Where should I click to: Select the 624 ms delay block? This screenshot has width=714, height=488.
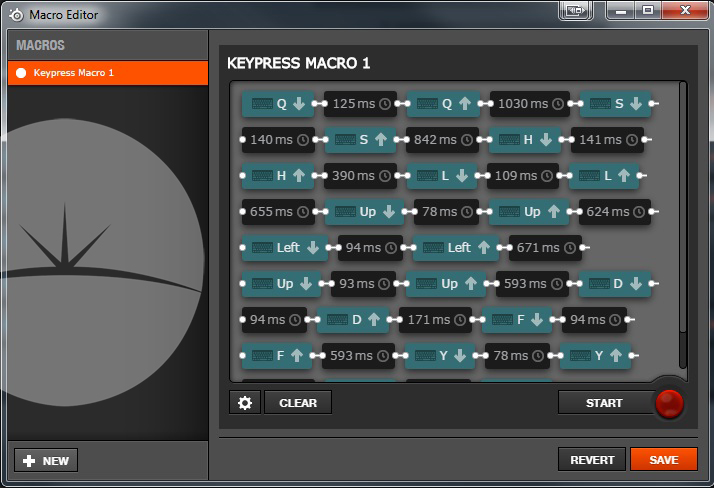click(615, 212)
